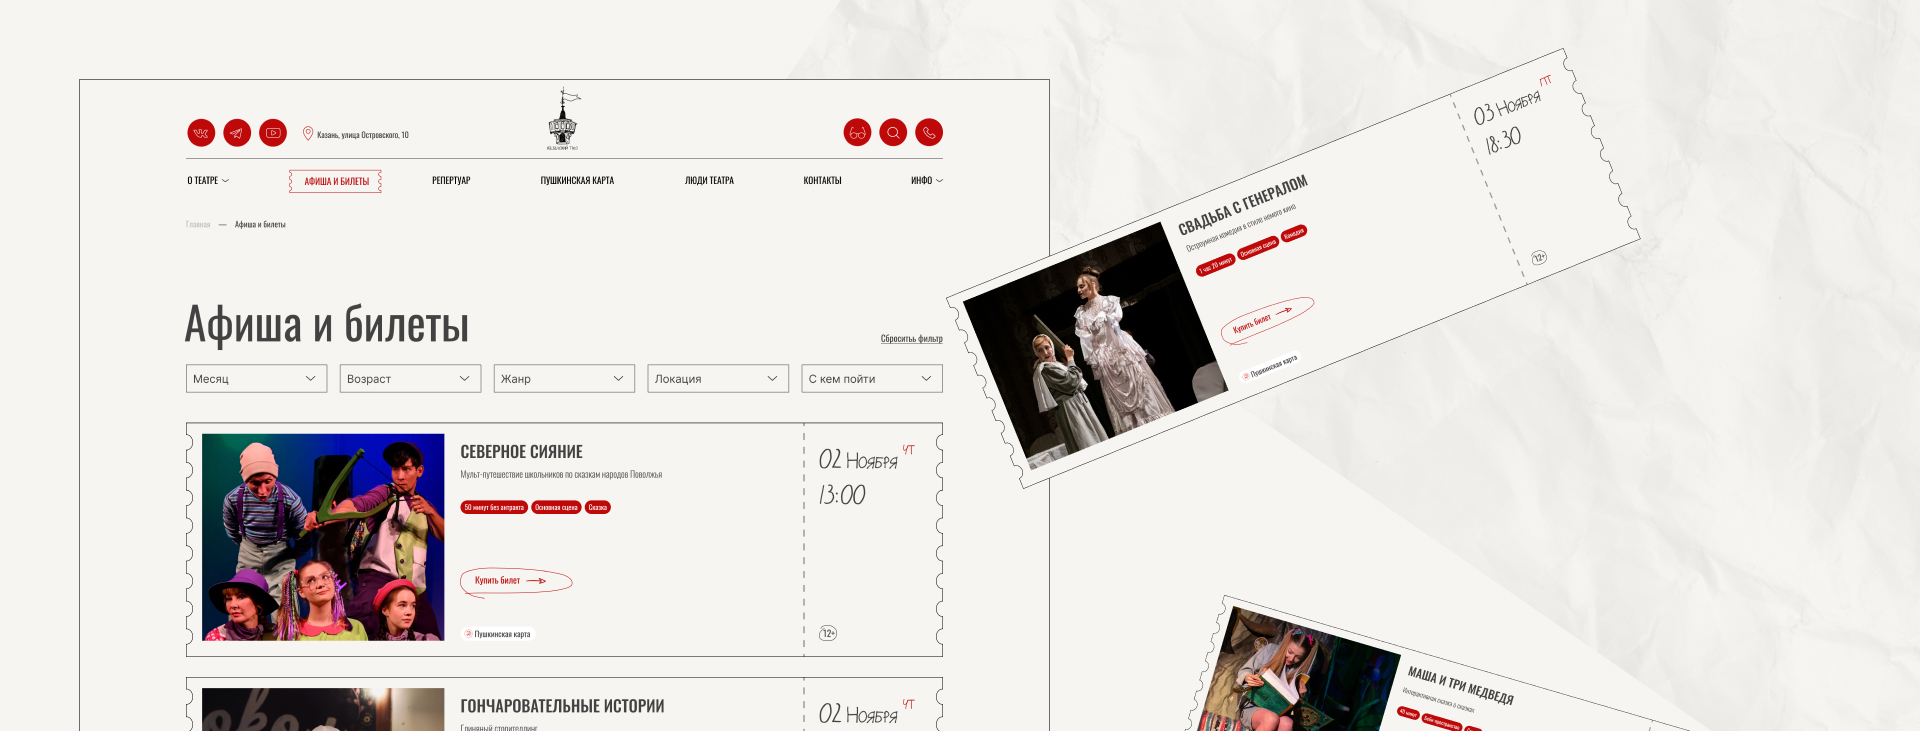Click the address text Казань, улица Островского, 10

pos(363,135)
